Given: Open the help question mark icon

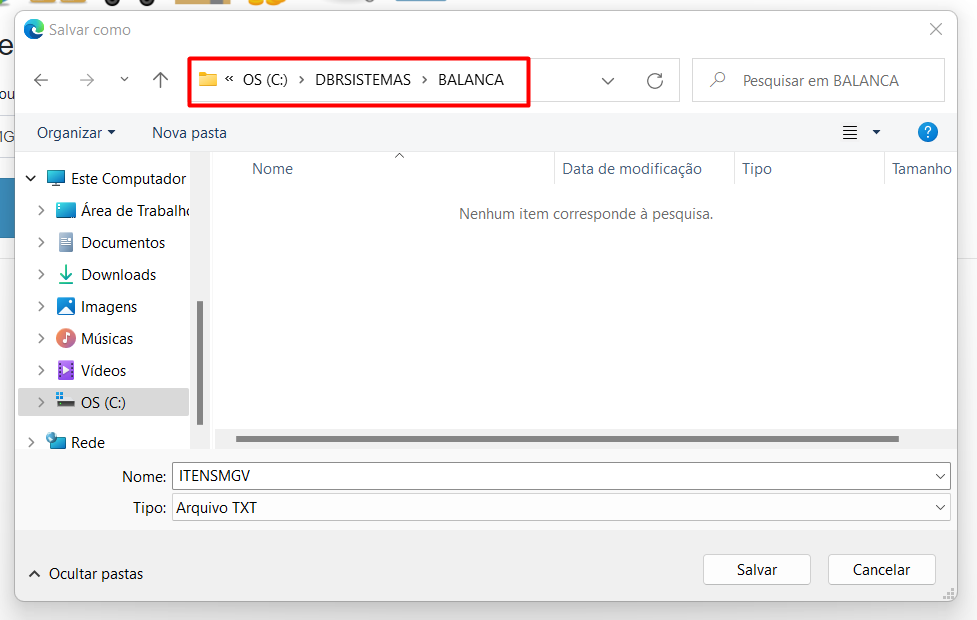Looking at the screenshot, I should [927, 132].
